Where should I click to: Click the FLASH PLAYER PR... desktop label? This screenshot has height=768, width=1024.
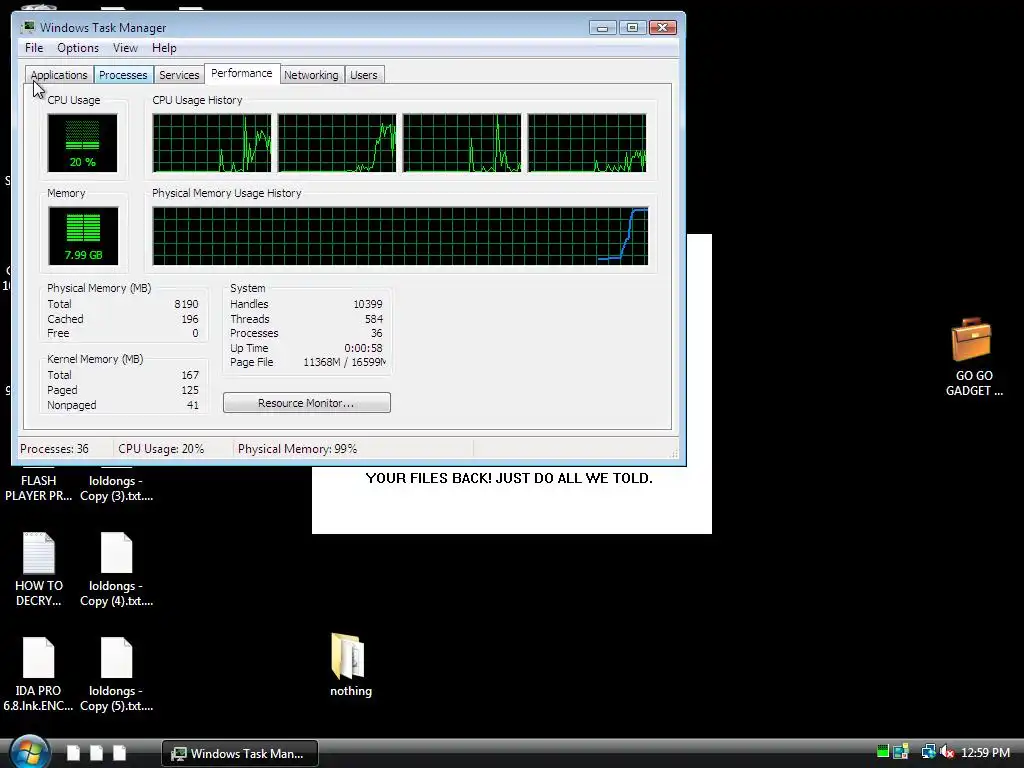pos(39,488)
